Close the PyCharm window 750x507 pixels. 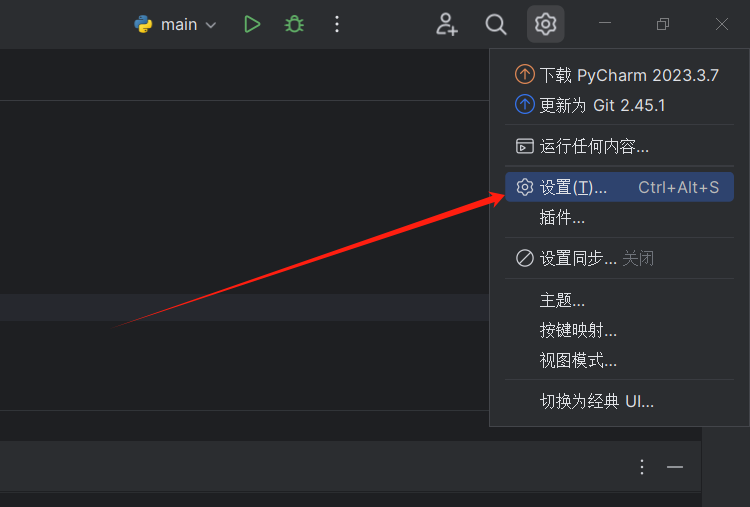722,24
